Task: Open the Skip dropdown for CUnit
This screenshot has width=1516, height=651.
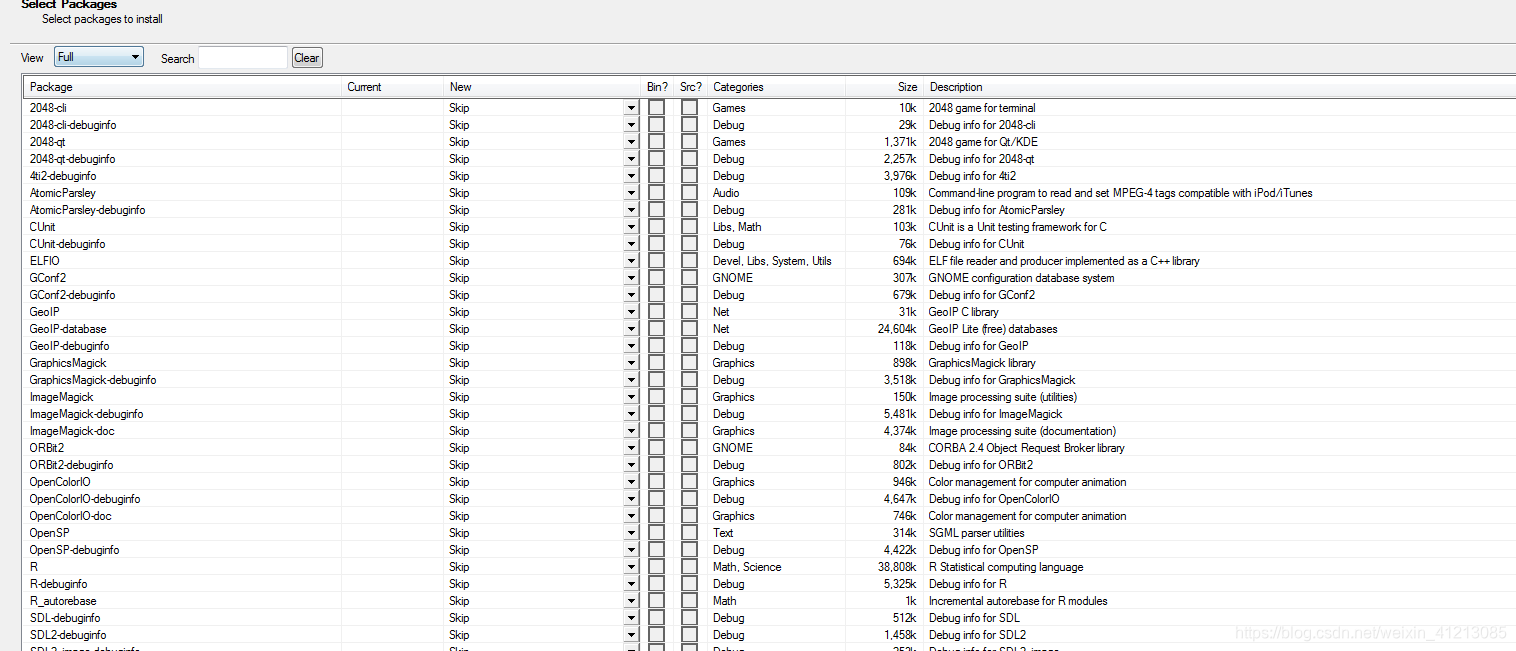Action: (x=631, y=227)
